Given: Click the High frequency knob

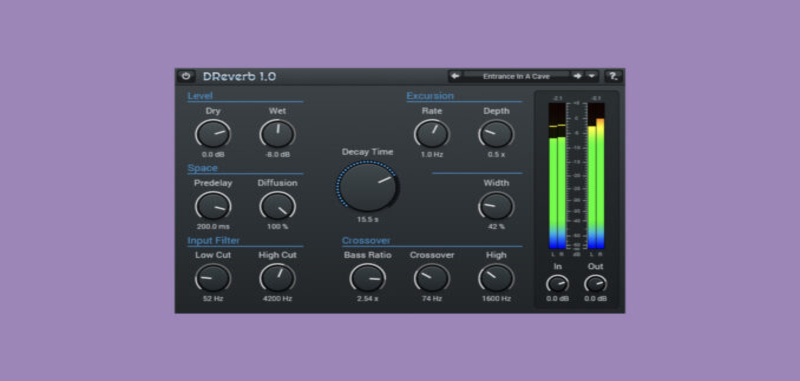Looking at the screenshot, I should 496,278.
